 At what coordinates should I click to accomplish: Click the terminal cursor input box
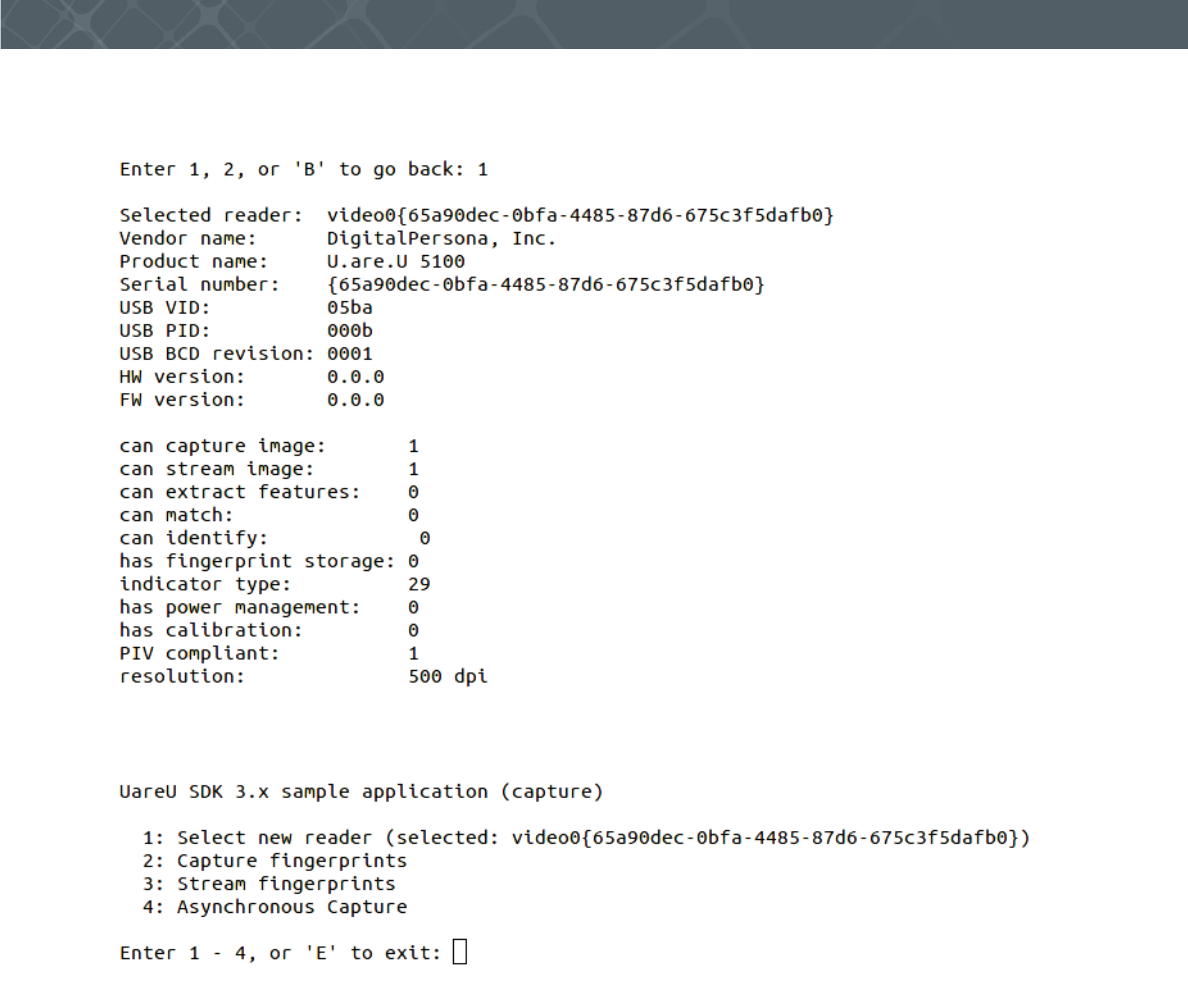click(x=460, y=952)
